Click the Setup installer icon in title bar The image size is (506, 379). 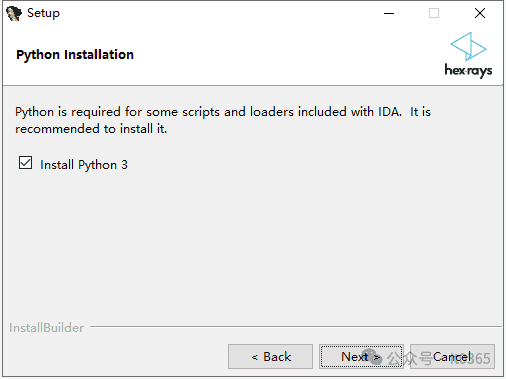pyautogui.click(x=14, y=13)
